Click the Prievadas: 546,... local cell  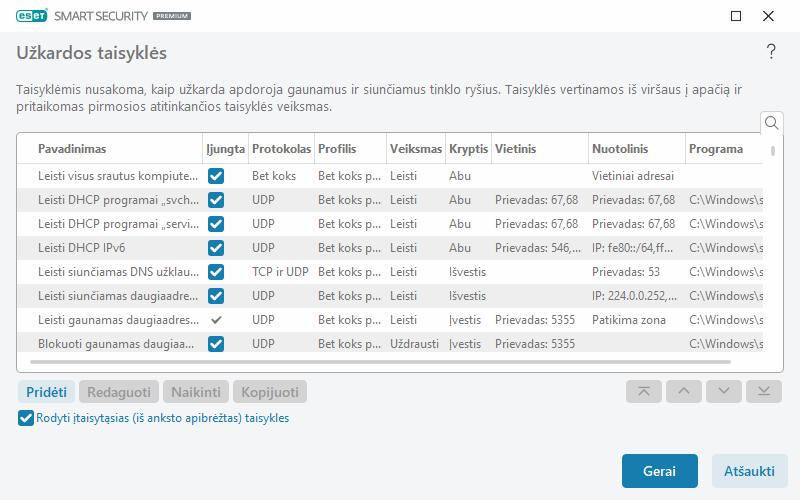point(538,248)
